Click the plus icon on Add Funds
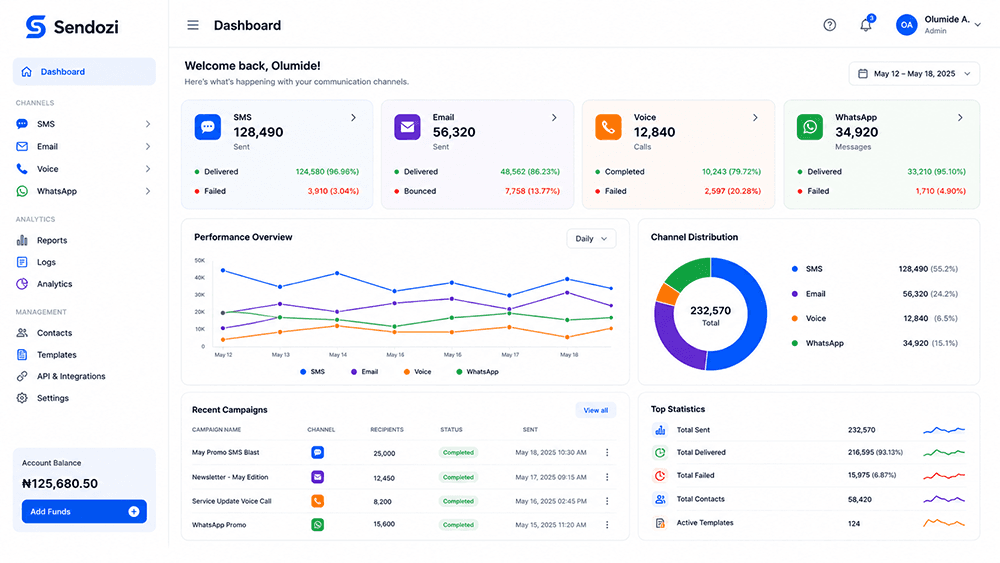The image size is (1000, 563). tap(134, 511)
